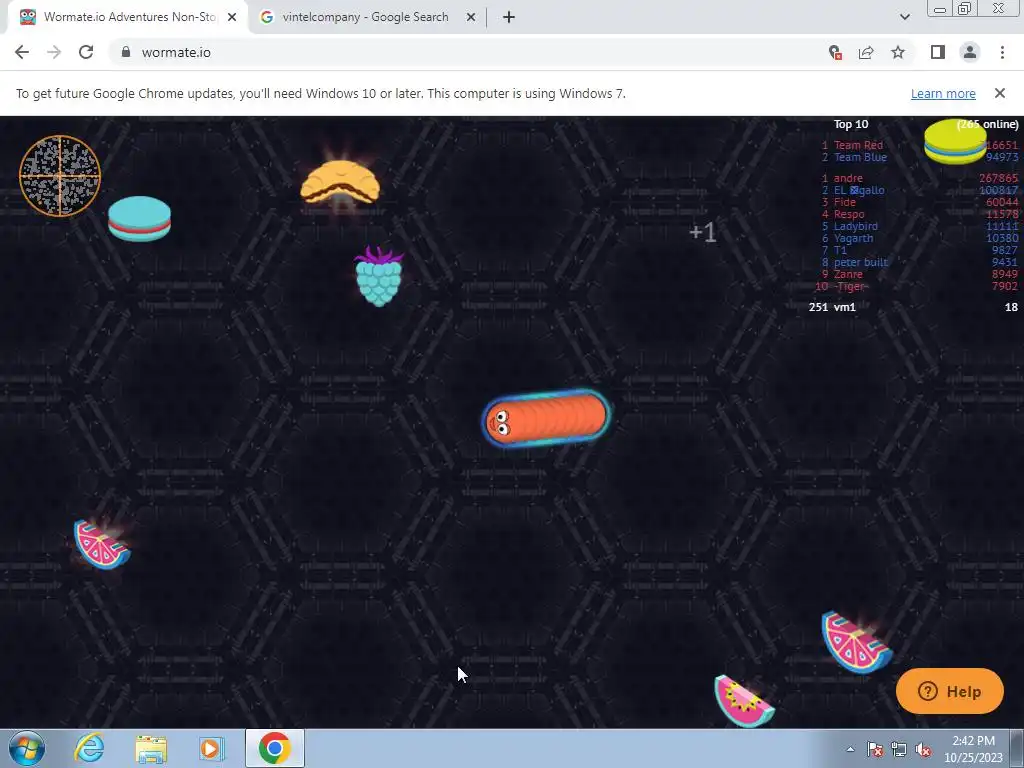Viewport: 1024px width, 768px height.
Task: Click the circular minimap radar
Action: (x=59, y=175)
